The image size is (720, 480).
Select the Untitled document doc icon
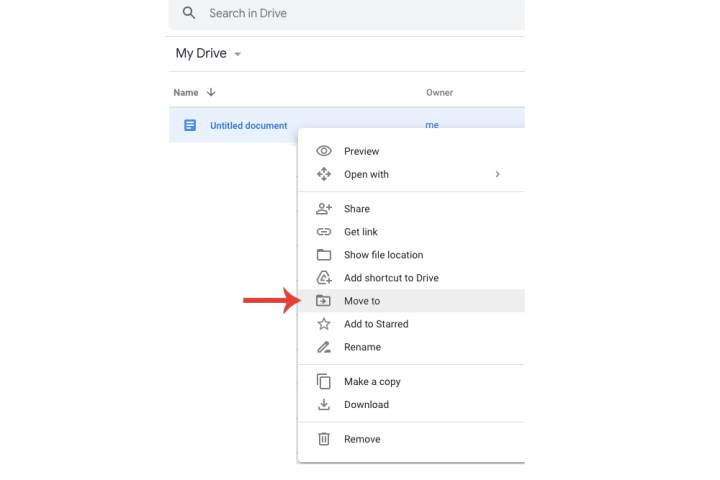190,125
